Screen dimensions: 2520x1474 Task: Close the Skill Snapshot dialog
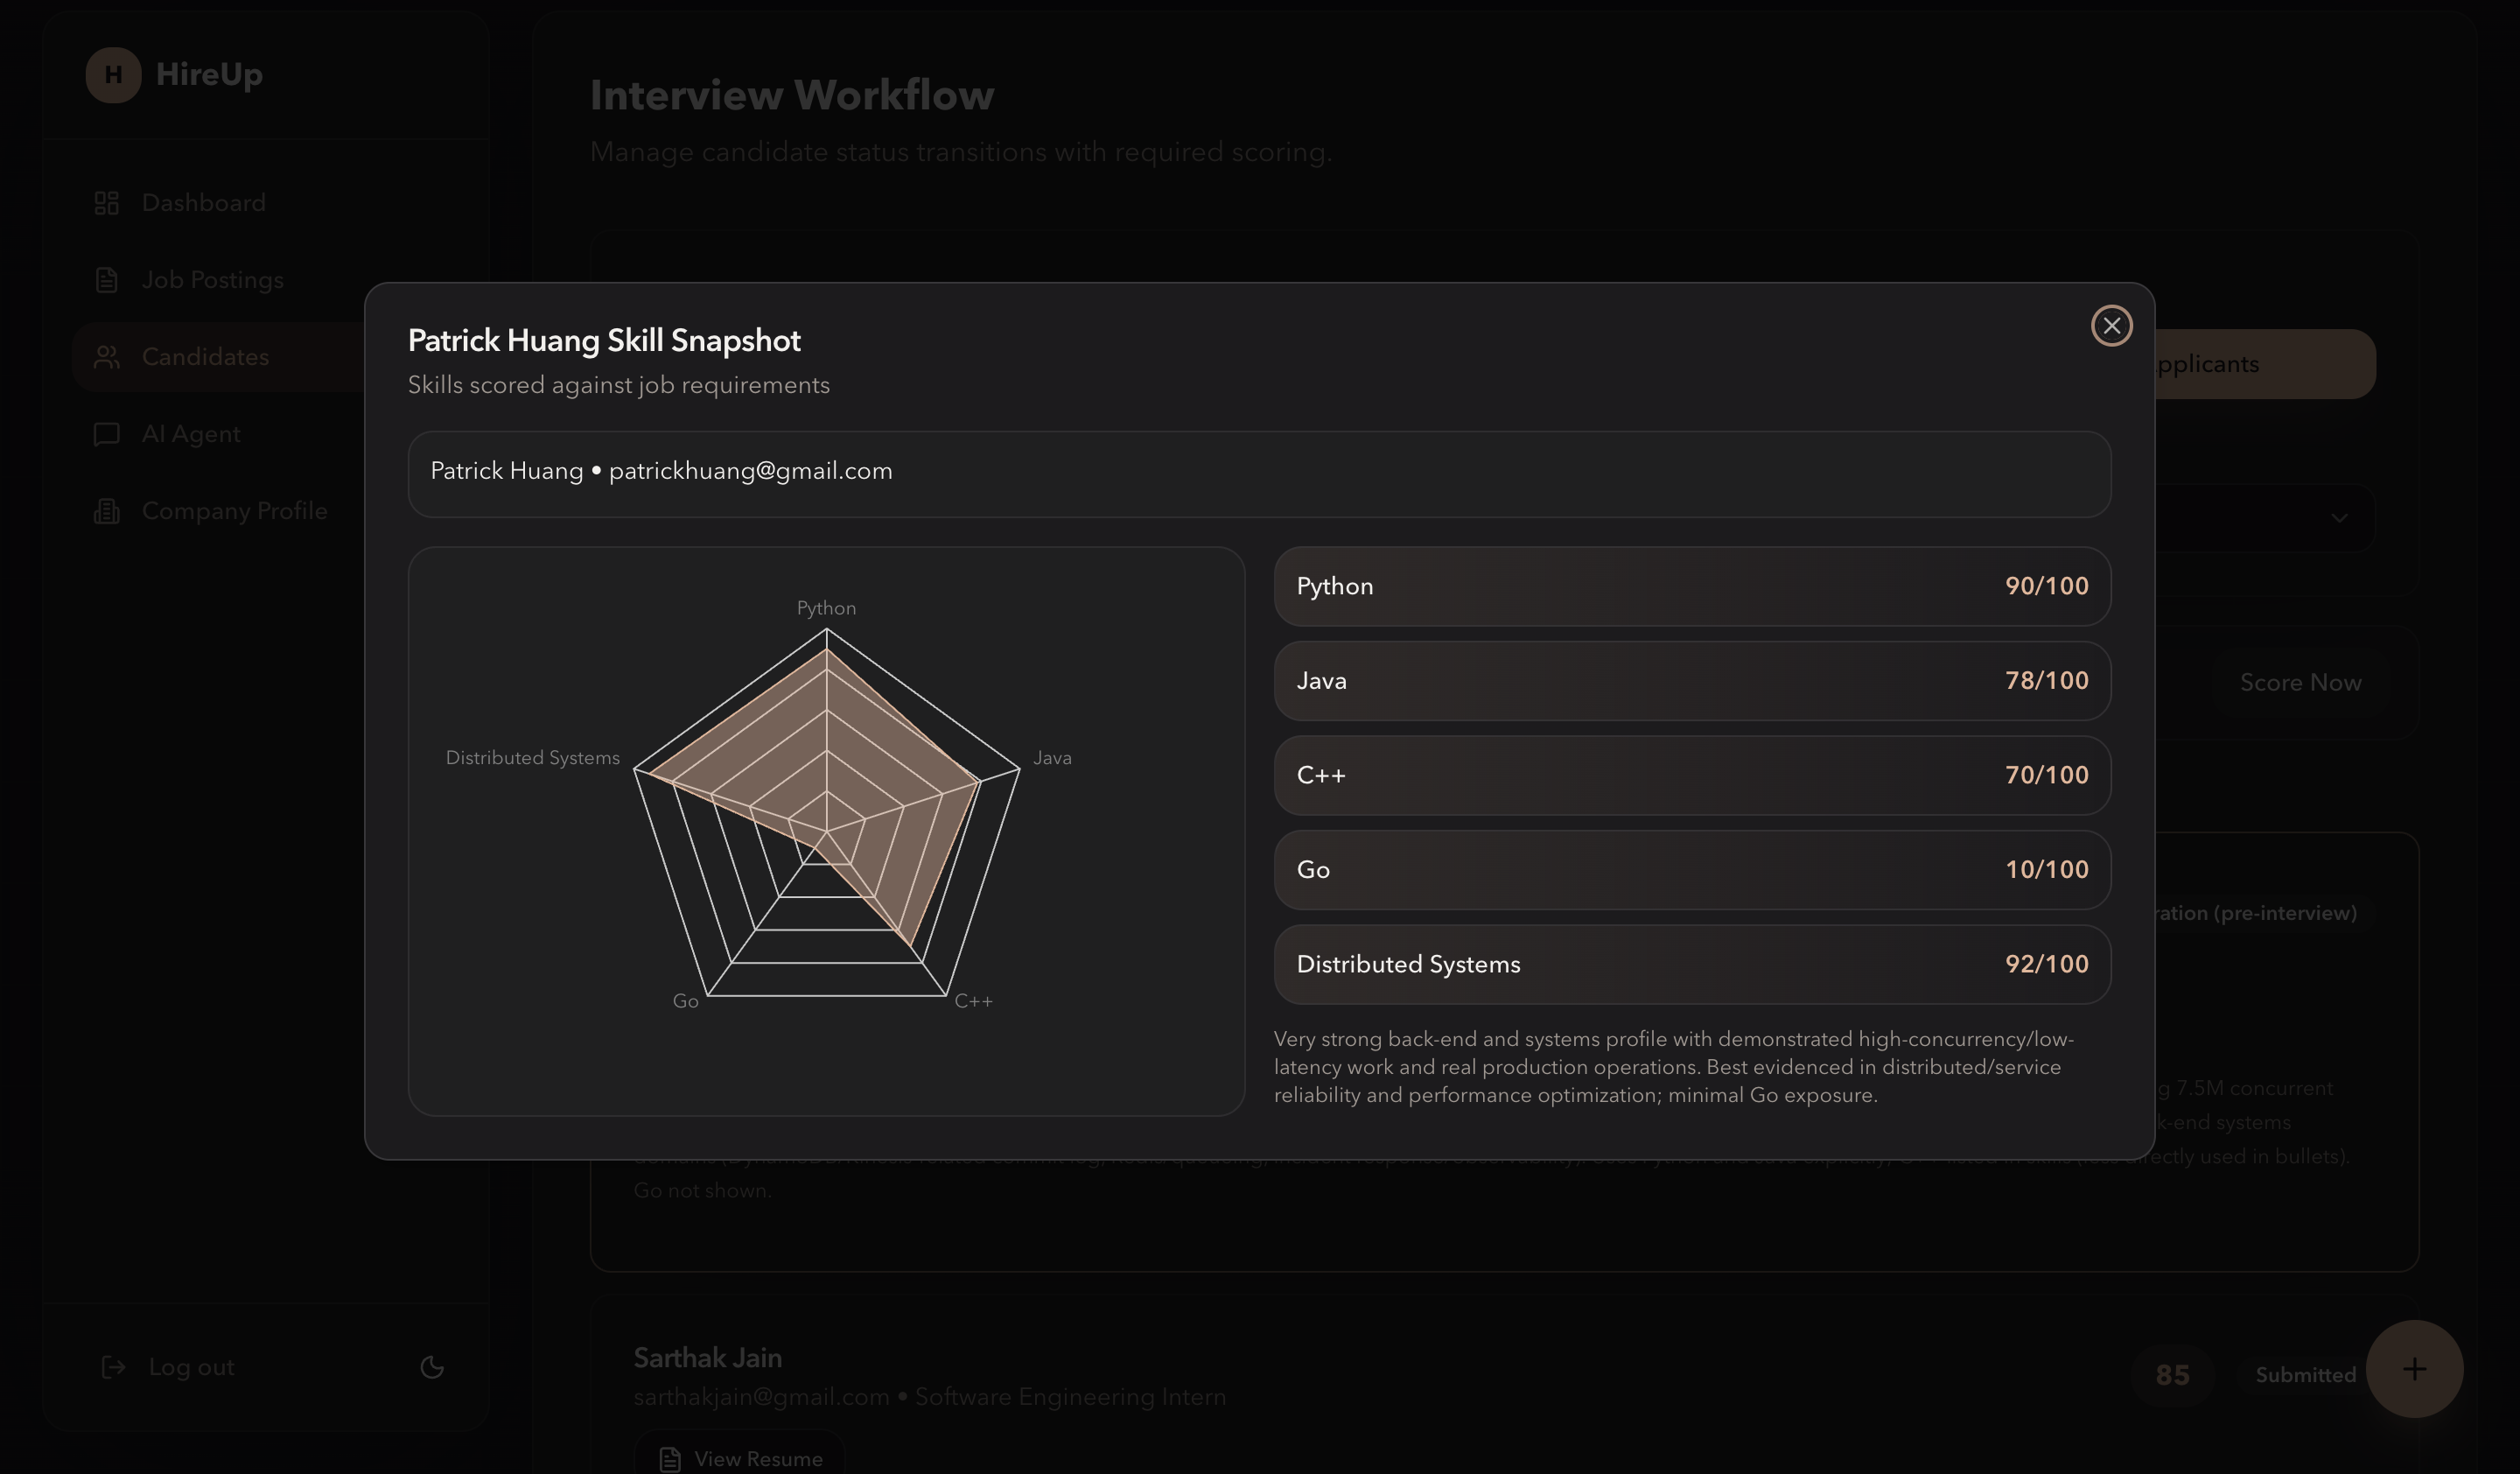tap(2111, 325)
